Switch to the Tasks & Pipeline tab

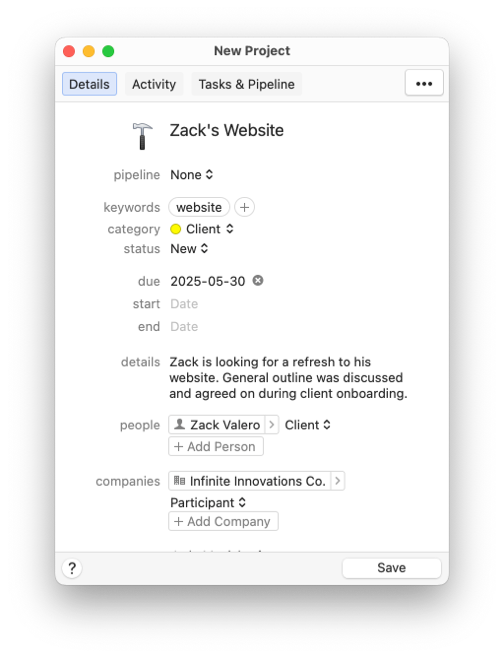[x=247, y=84]
